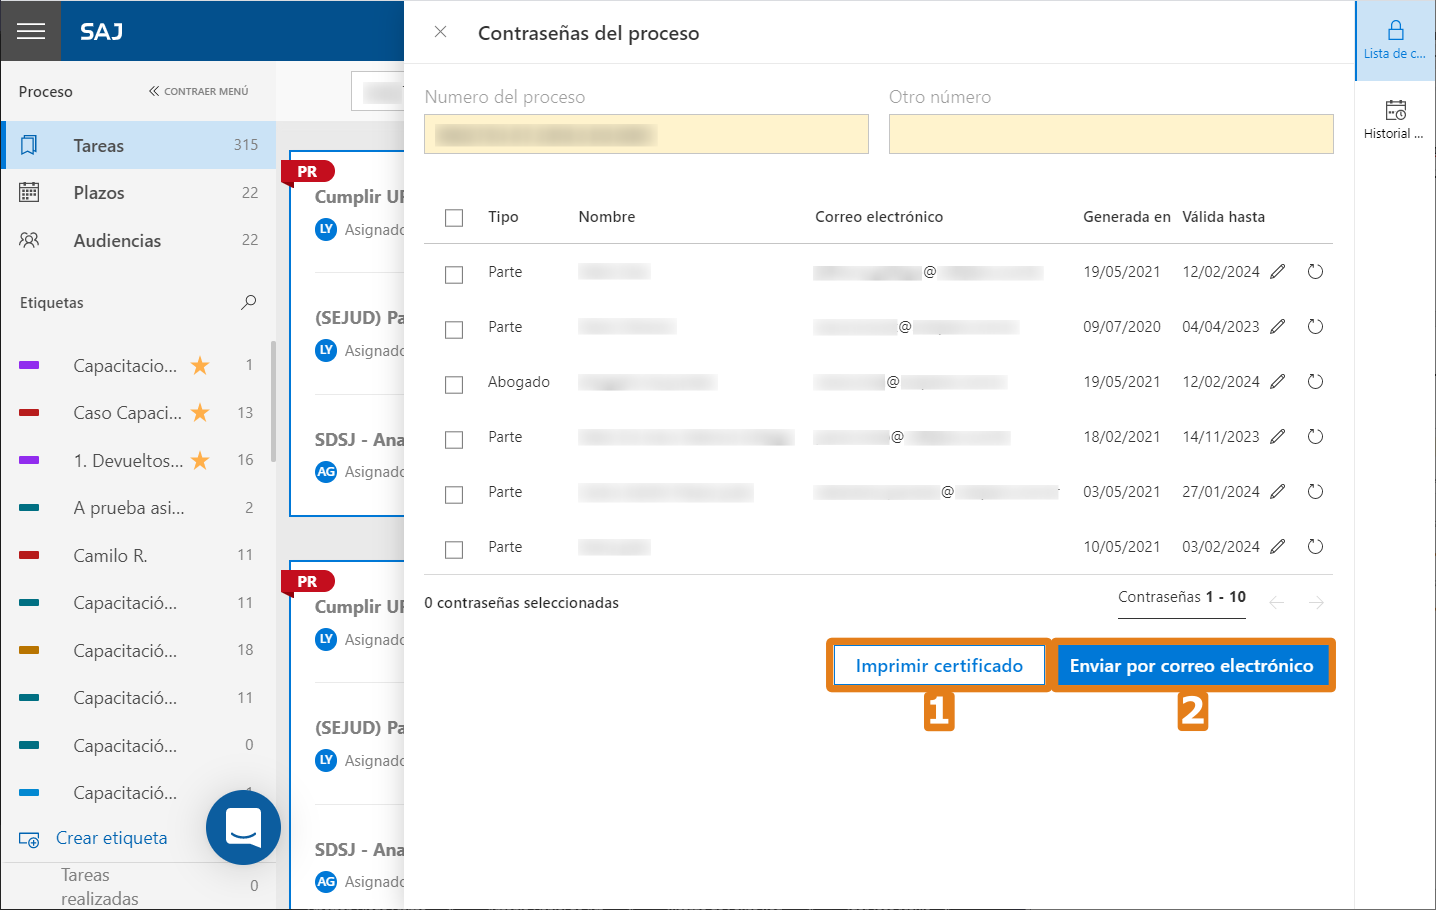
Task: Regenerate password valid until 14/11/2023
Action: point(1315,437)
